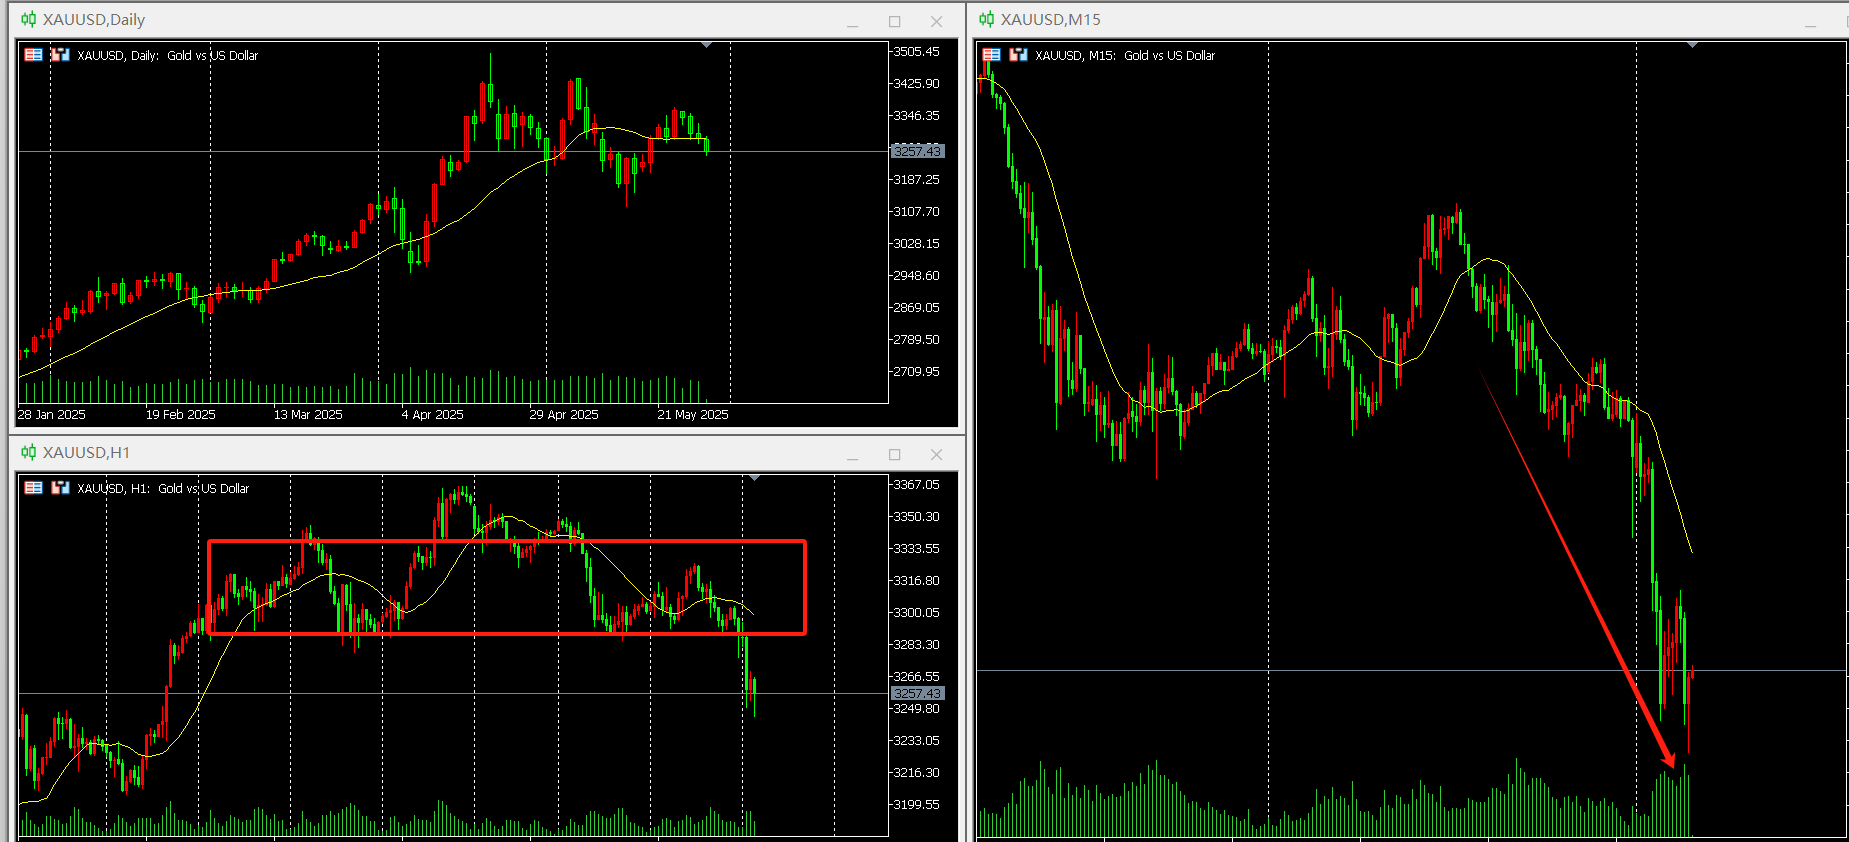
Task: Select the chart shift triangle on M15 chart
Action: pyautogui.click(x=1692, y=45)
